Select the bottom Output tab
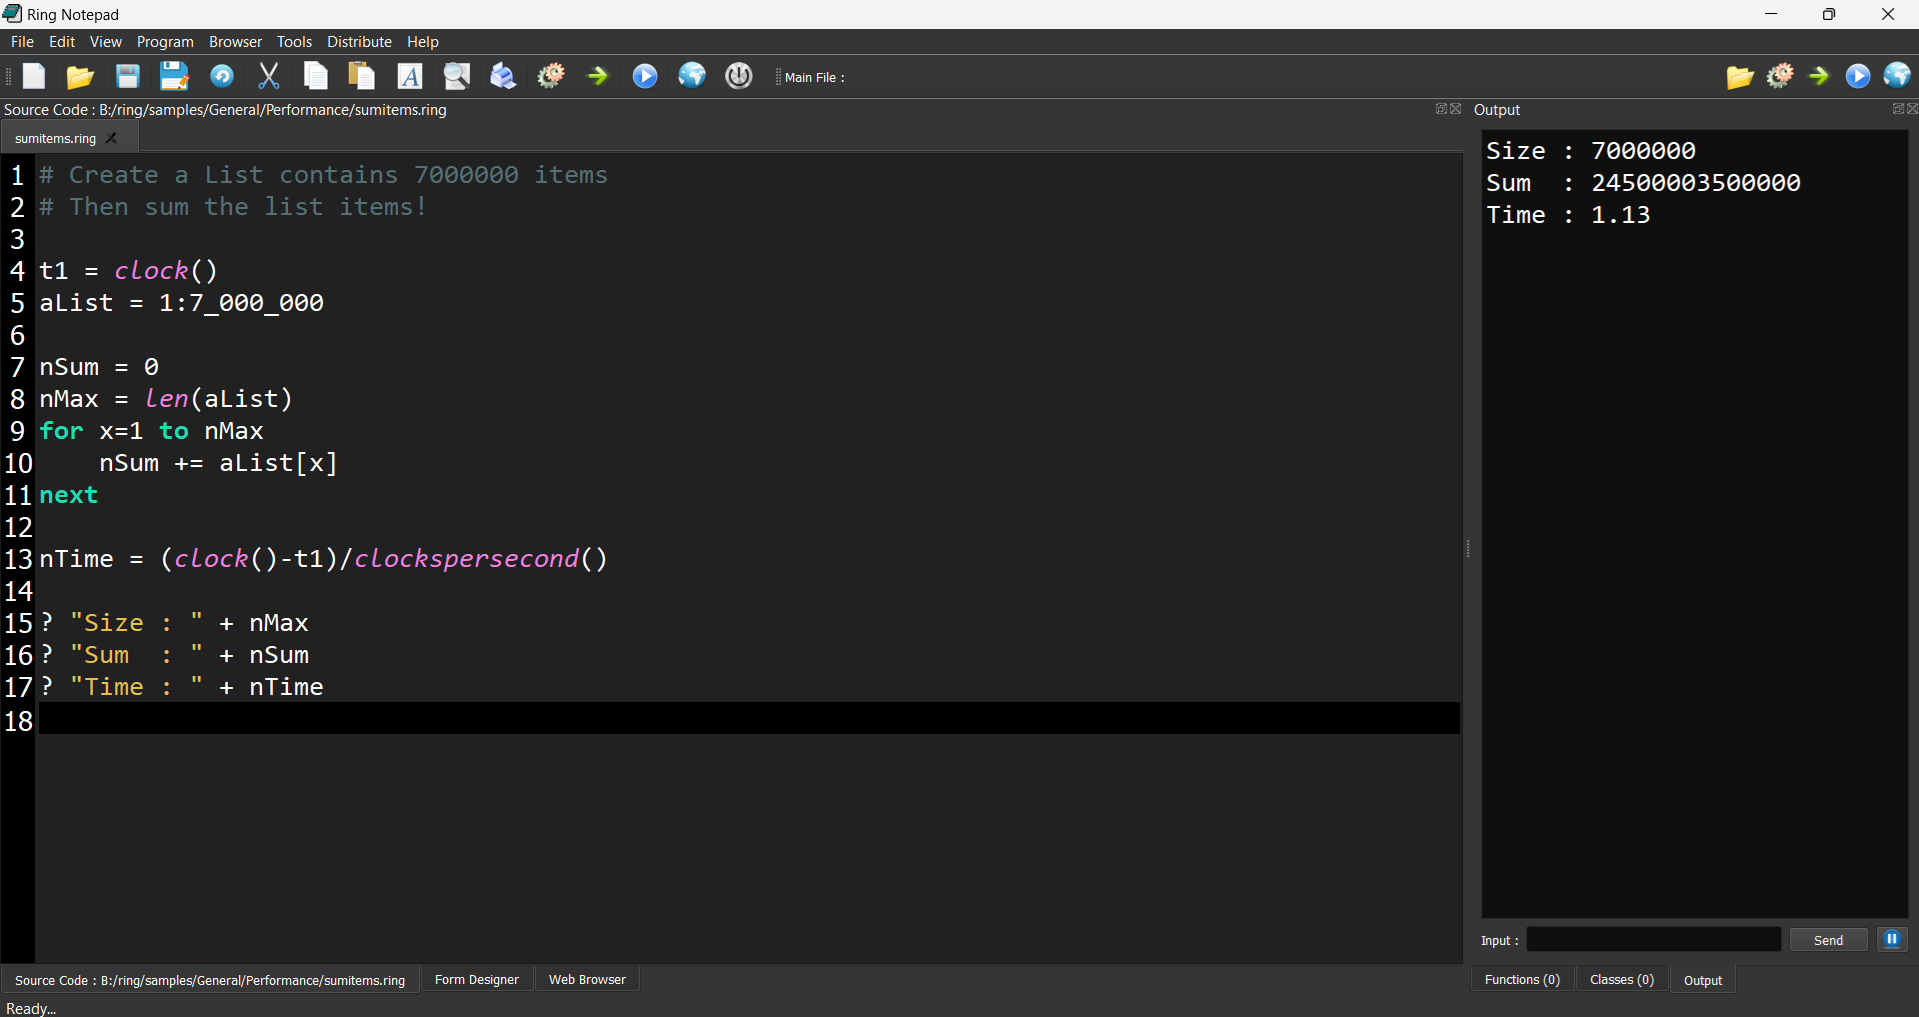Screen dimensions: 1919x1017 pos(1702,980)
